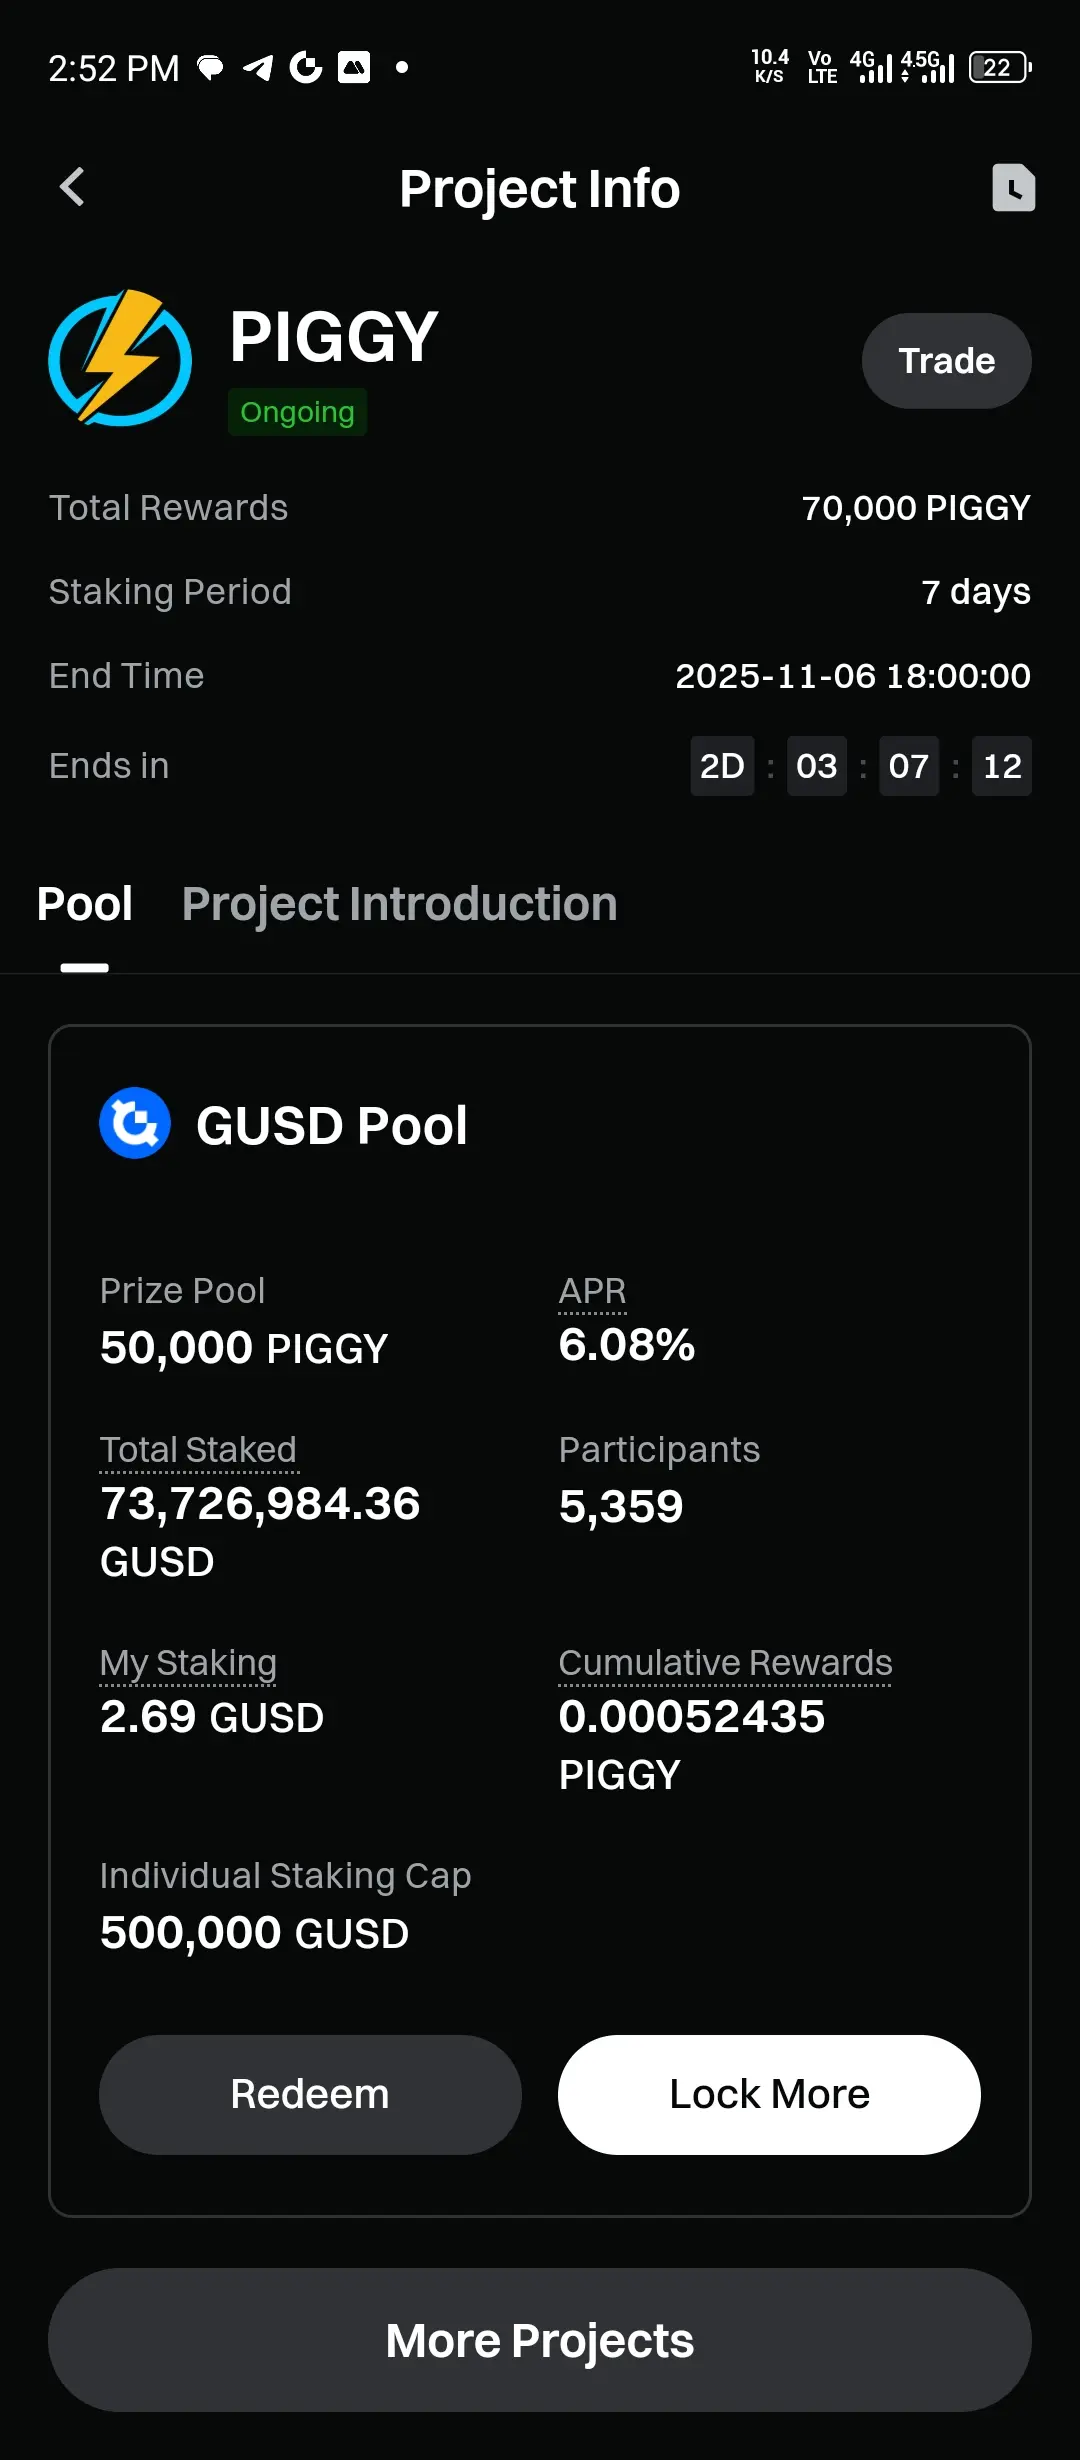The image size is (1080, 2460).
Task: Open staking history clock icon
Action: pos(1013,188)
